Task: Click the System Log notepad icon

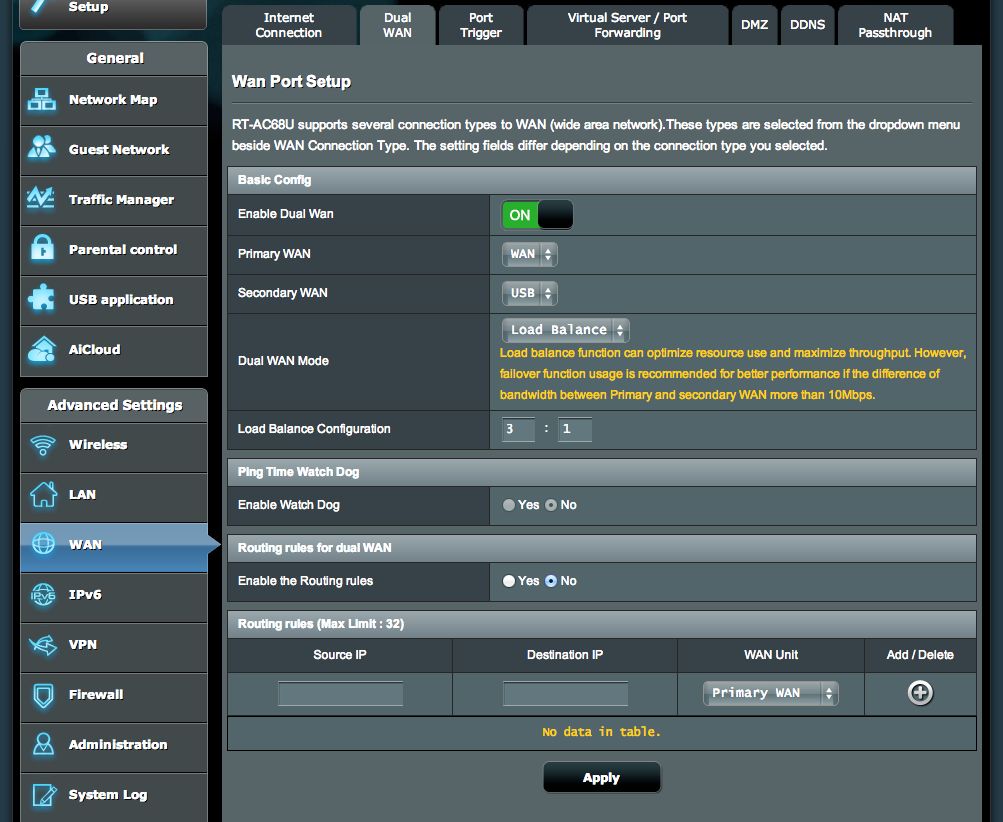Action: coord(43,794)
